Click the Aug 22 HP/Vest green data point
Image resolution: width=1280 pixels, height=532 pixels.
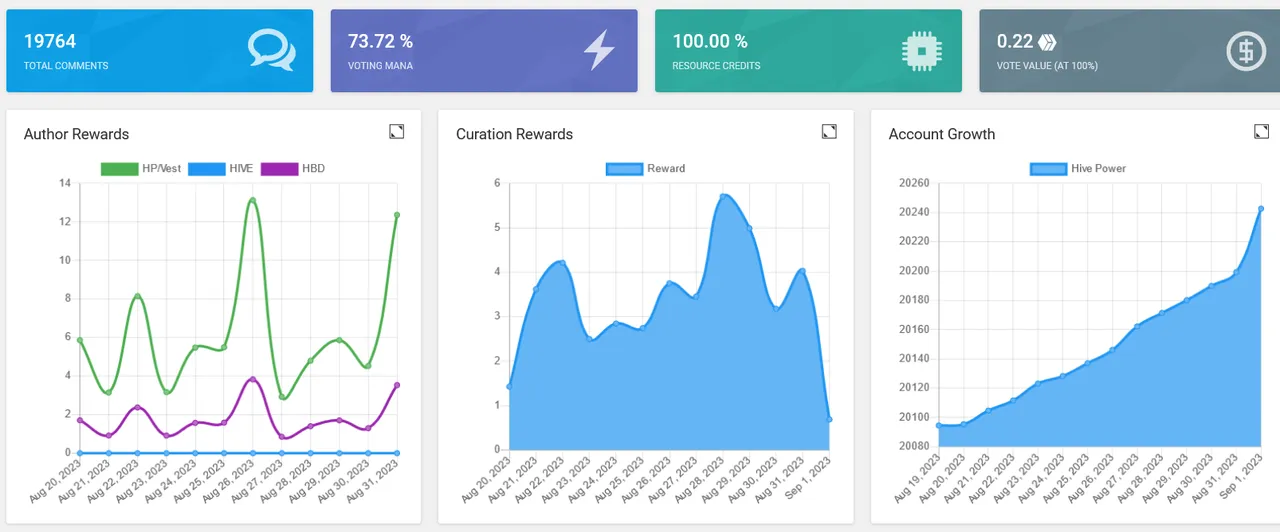click(137, 296)
